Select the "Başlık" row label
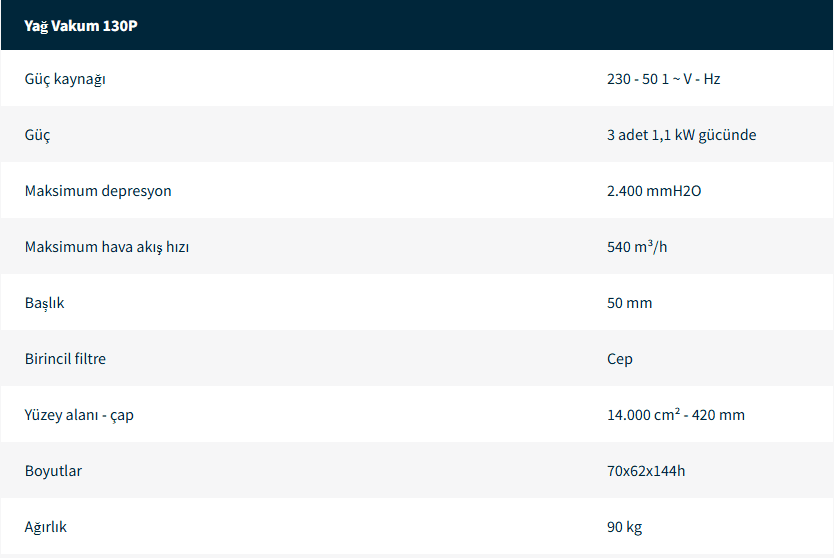 [44, 303]
